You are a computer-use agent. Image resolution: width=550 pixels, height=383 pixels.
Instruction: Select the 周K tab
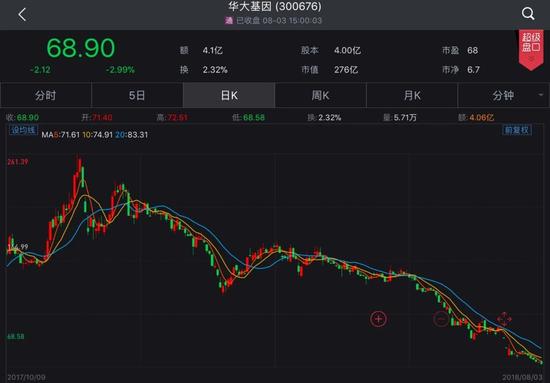coord(321,95)
